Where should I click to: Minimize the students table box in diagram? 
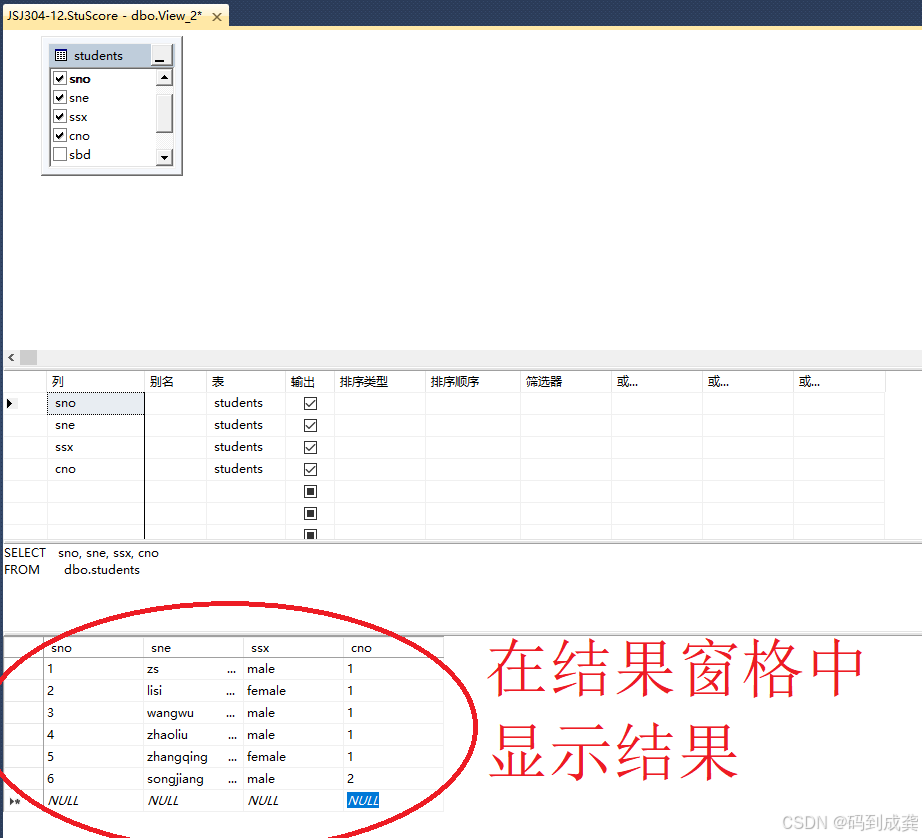pos(160,57)
